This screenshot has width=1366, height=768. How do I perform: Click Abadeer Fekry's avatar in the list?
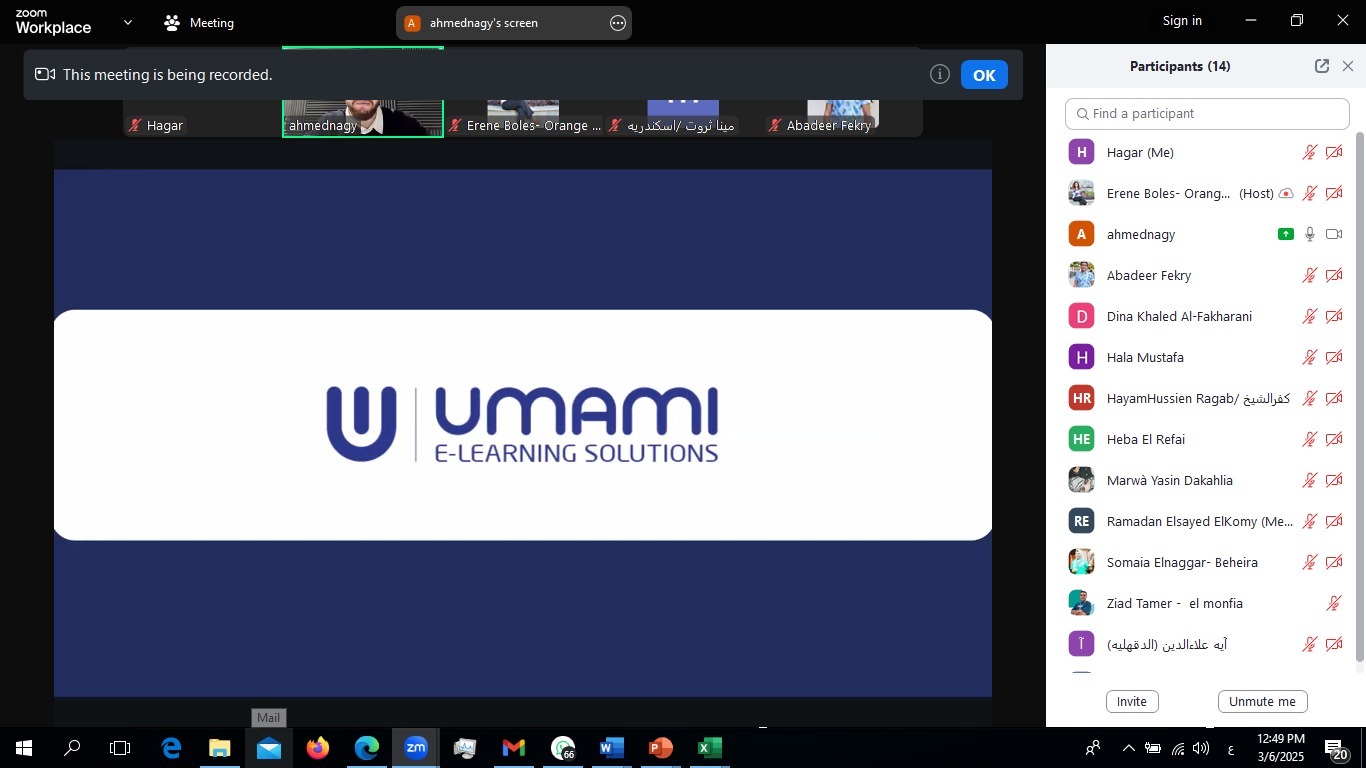coord(1081,275)
